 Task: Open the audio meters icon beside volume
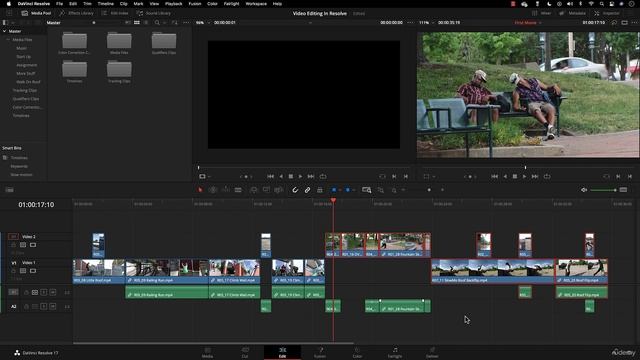click(x=623, y=190)
